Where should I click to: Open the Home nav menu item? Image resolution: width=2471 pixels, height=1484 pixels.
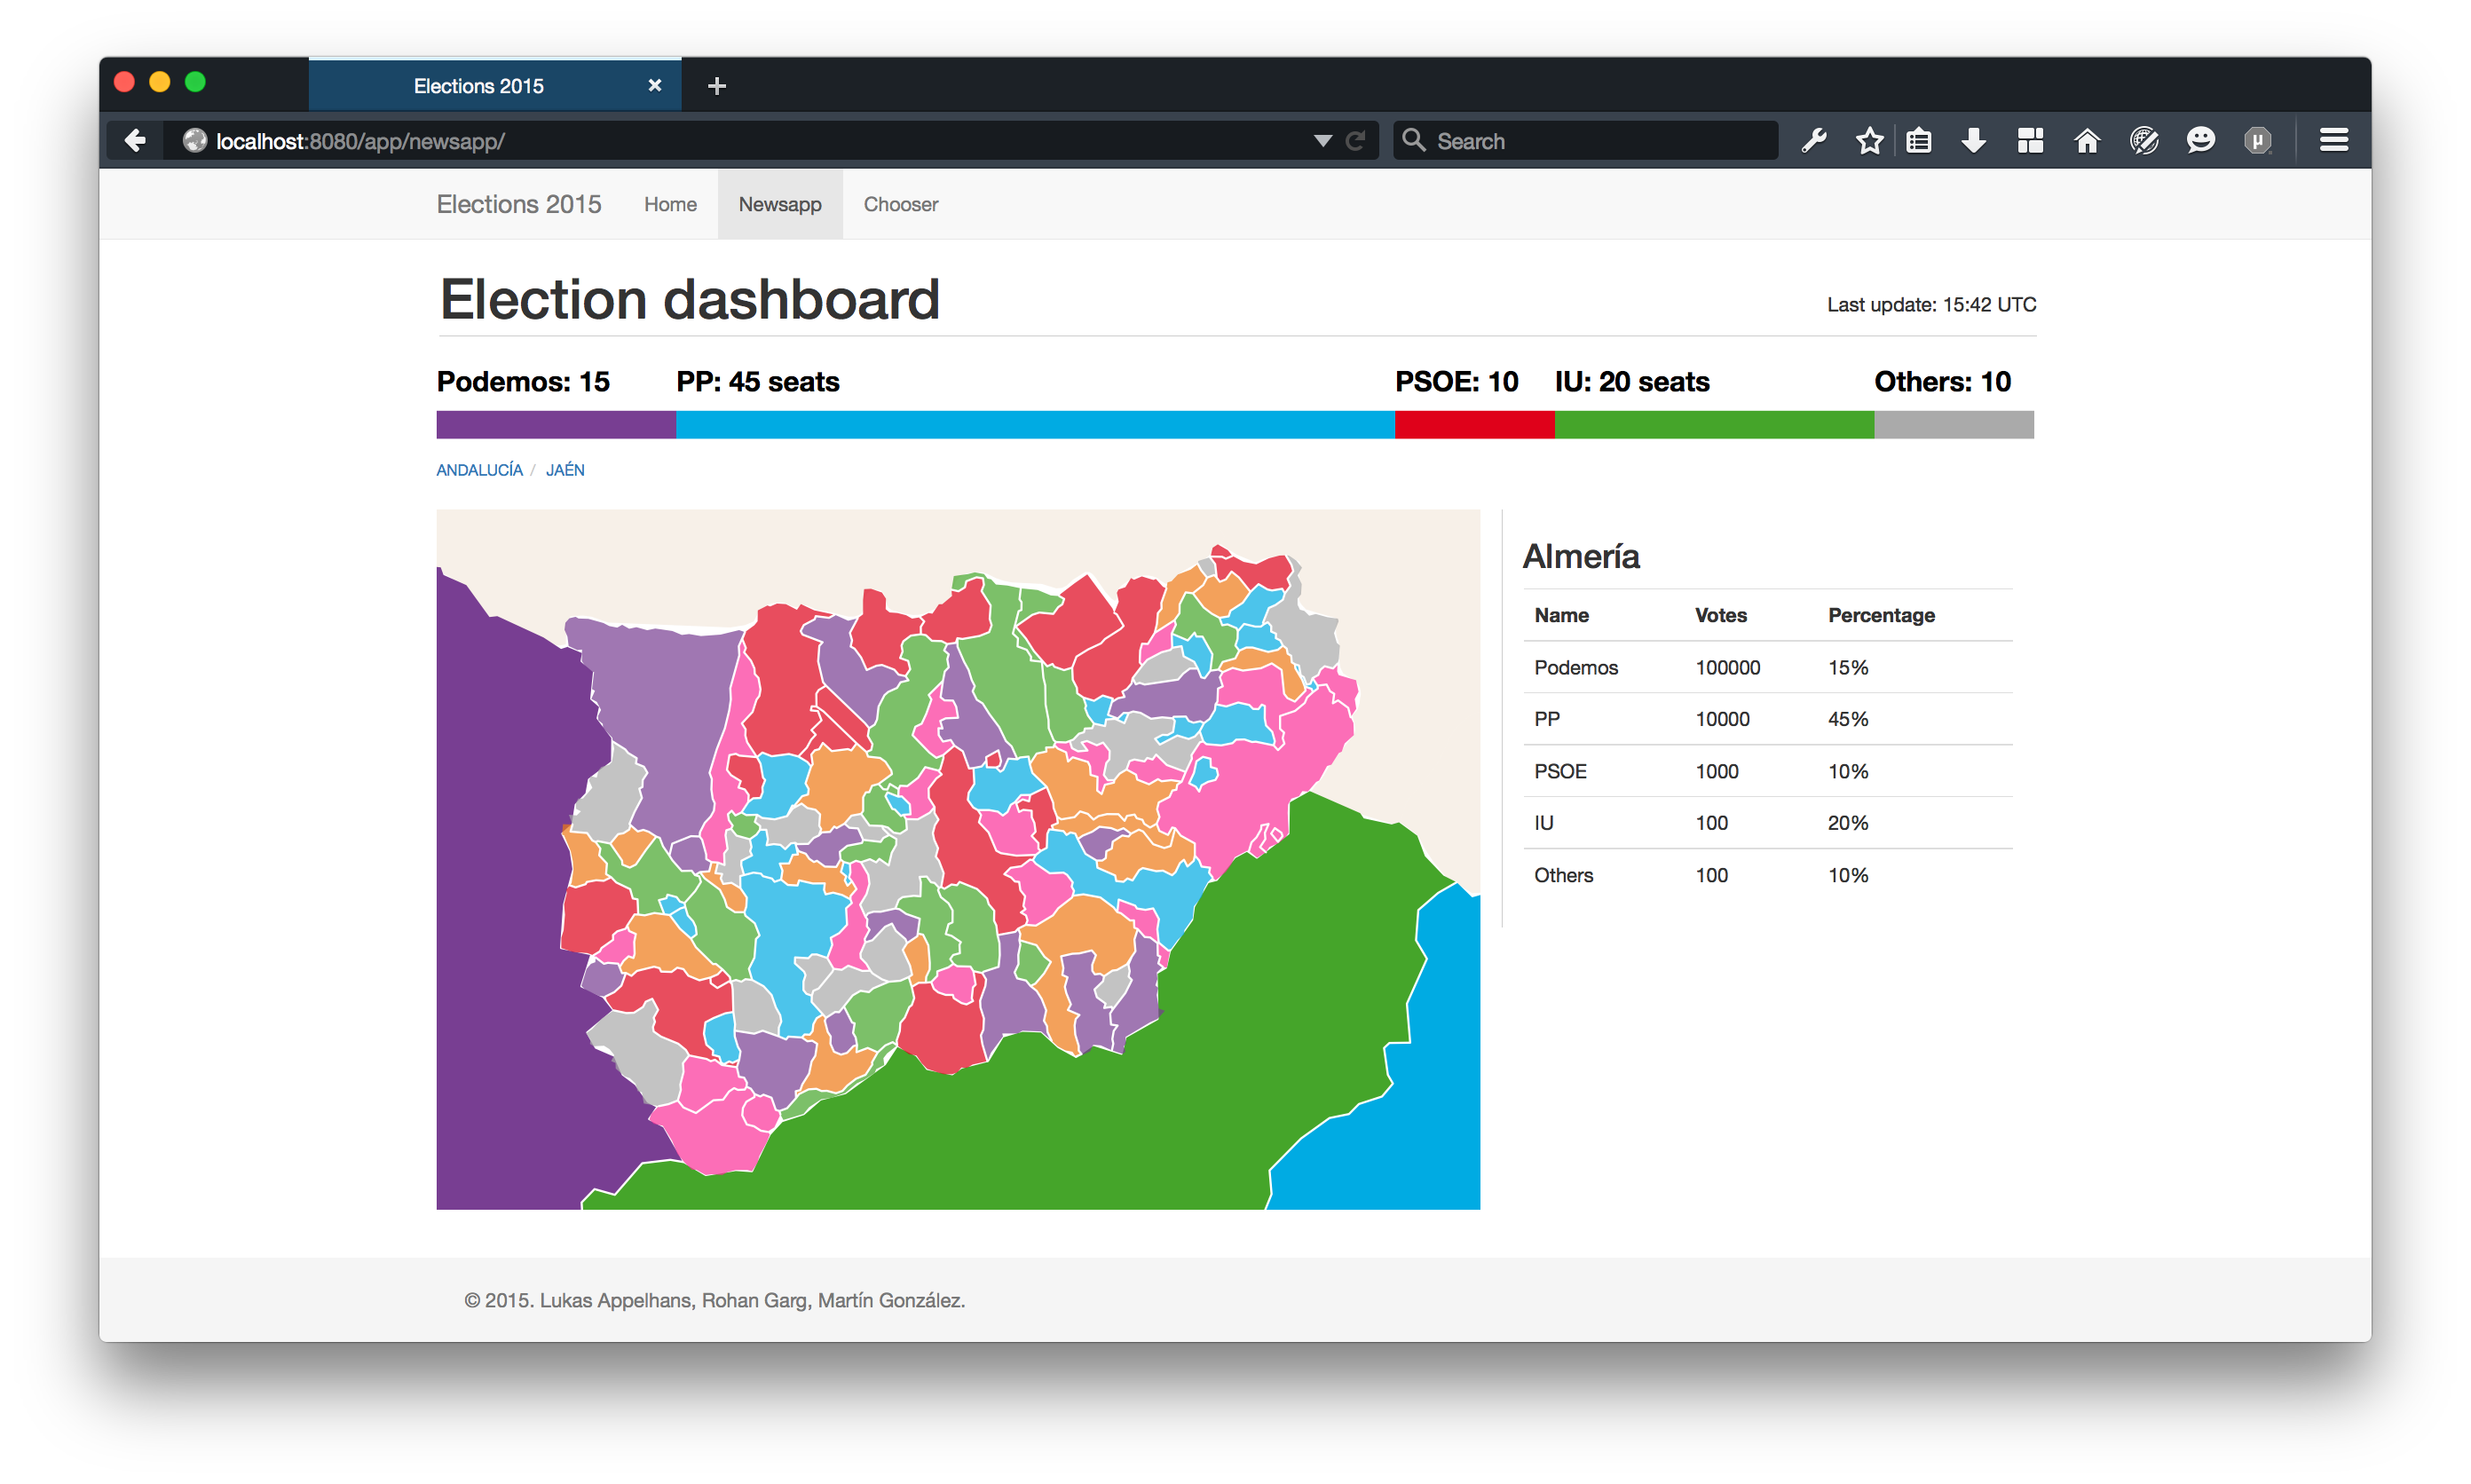point(670,204)
